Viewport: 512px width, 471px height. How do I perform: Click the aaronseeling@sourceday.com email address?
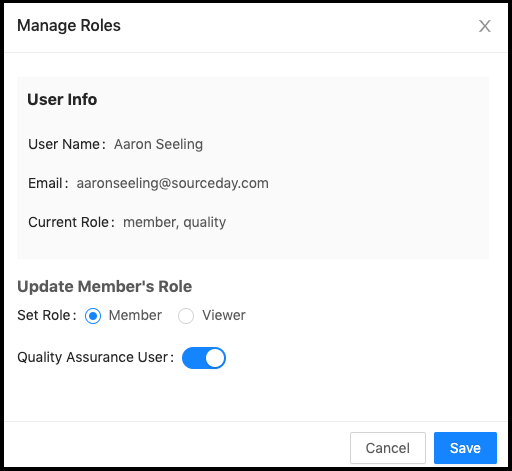click(x=173, y=184)
